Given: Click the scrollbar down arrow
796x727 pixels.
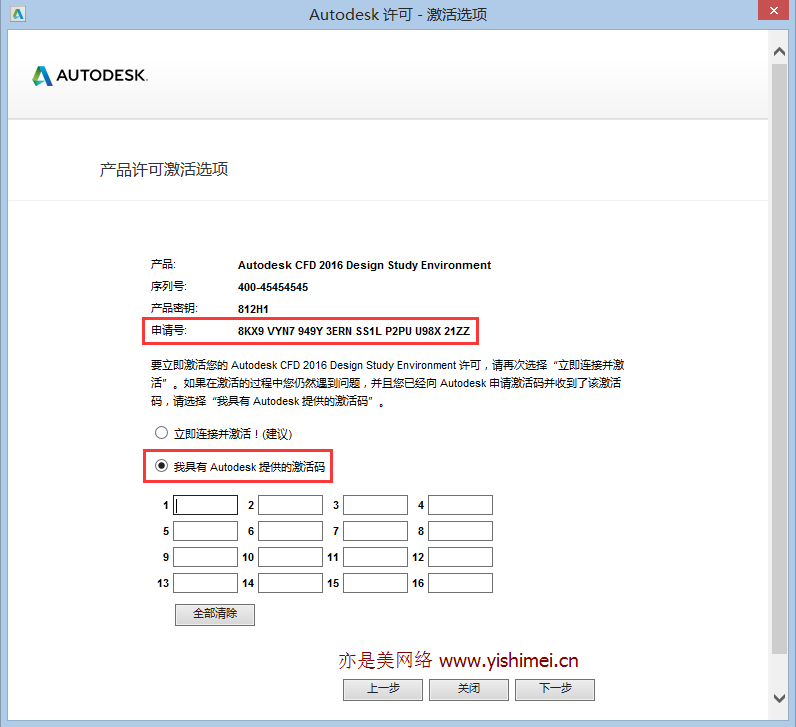Looking at the screenshot, I should (x=779, y=698).
